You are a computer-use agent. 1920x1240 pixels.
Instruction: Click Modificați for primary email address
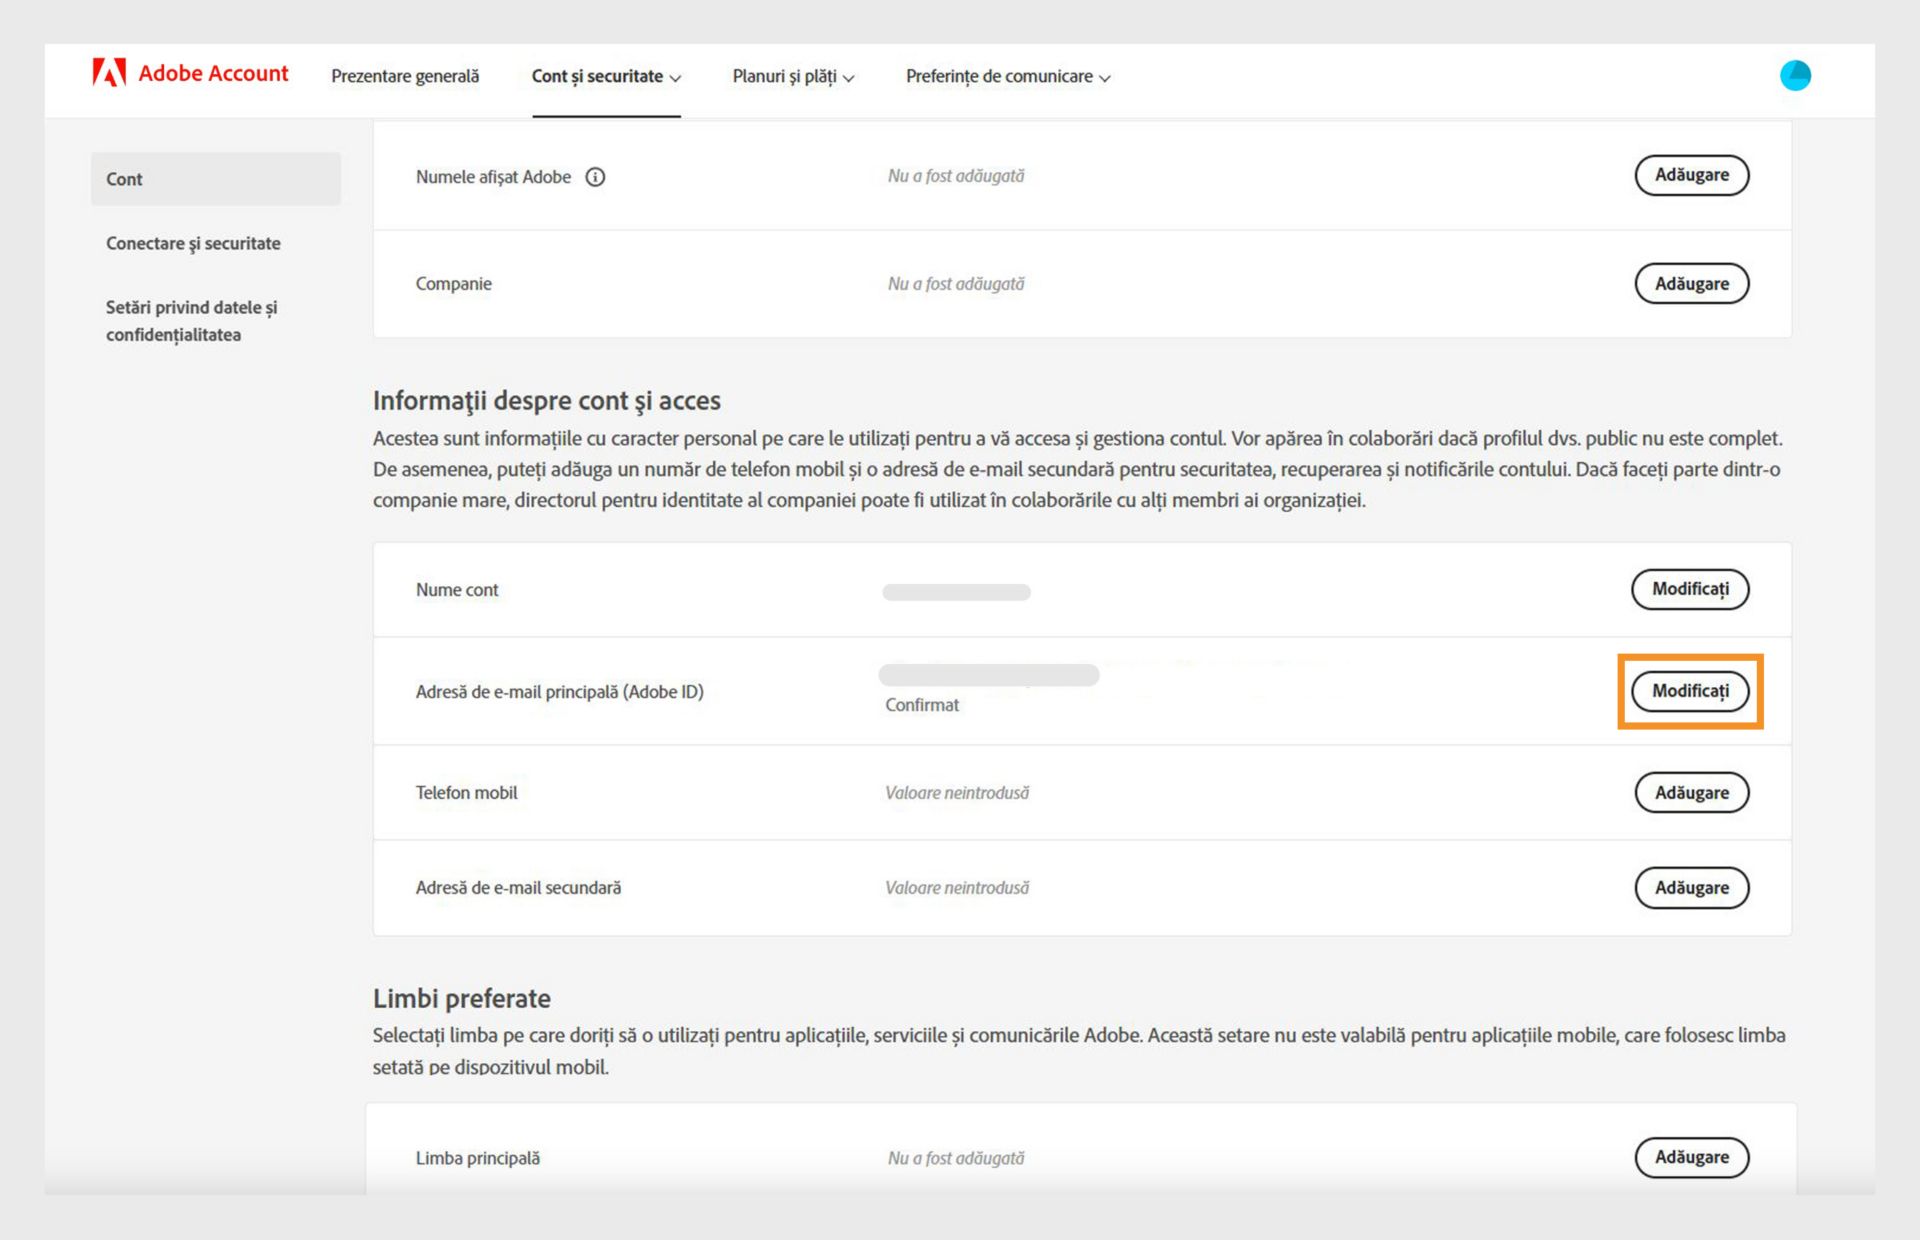coord(1690,691)
